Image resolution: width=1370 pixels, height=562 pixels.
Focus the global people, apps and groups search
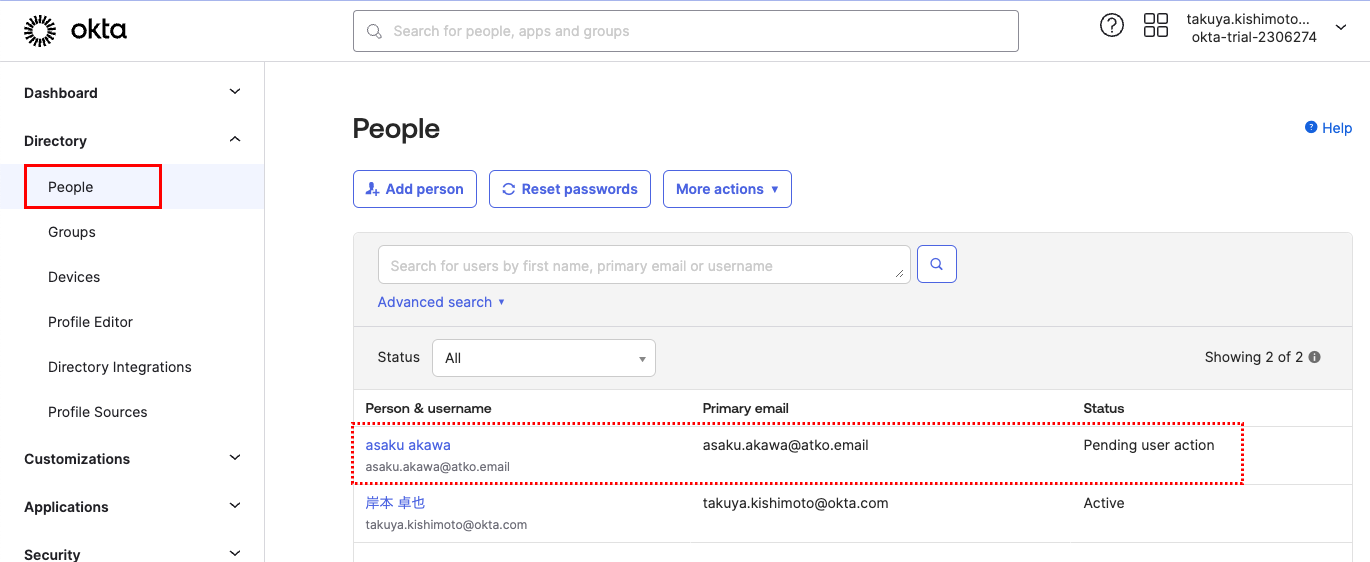point(686,31)
